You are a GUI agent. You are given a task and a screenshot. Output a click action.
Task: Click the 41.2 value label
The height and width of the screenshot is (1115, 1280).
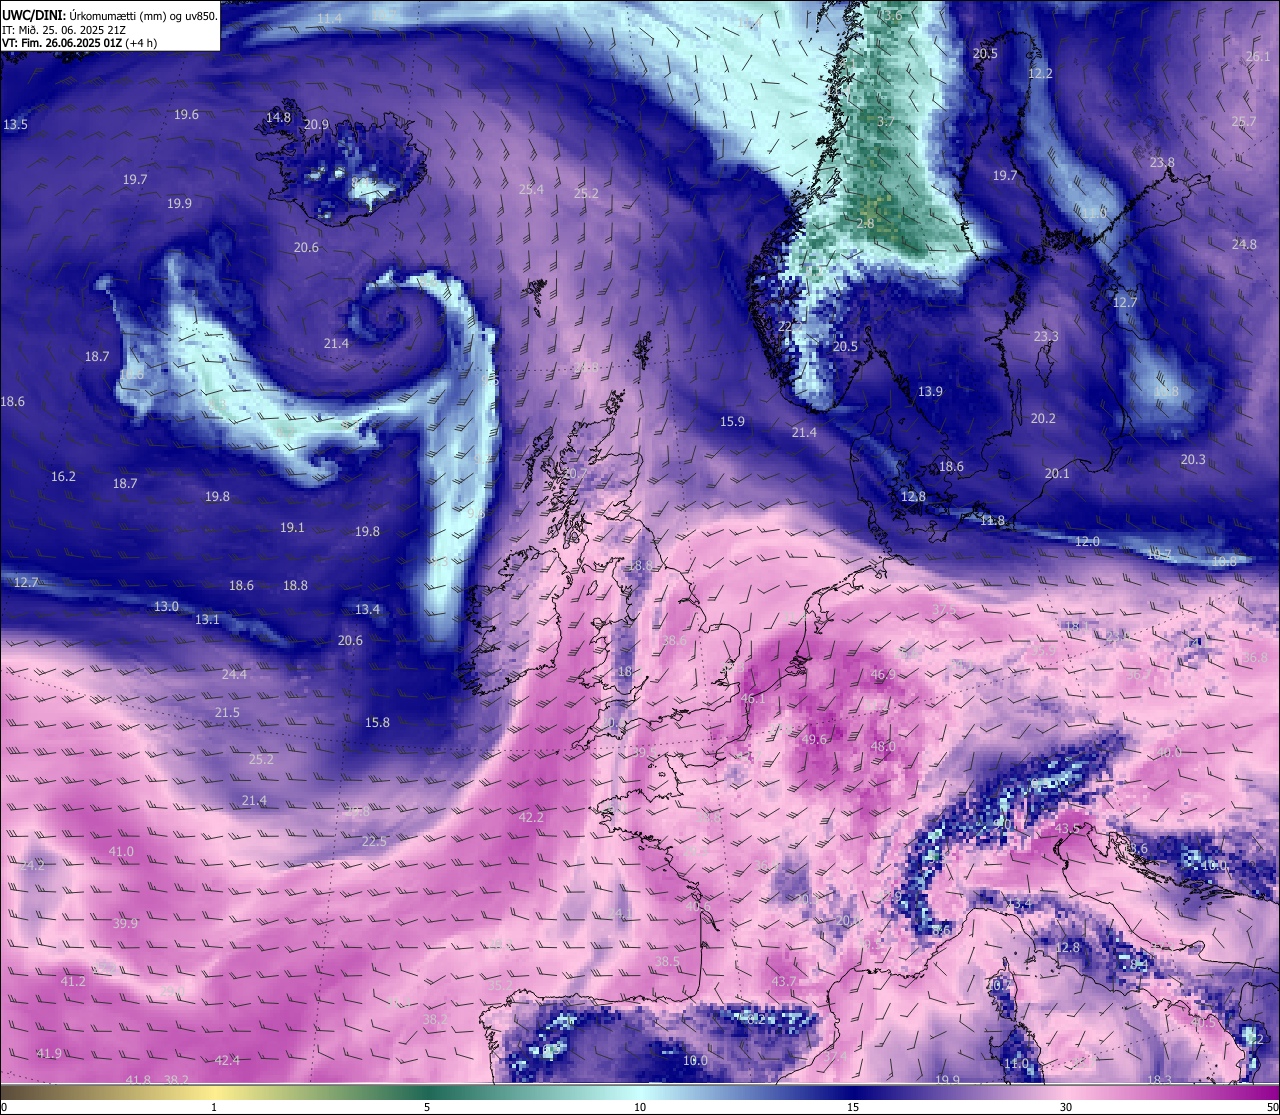coord(73,982)
